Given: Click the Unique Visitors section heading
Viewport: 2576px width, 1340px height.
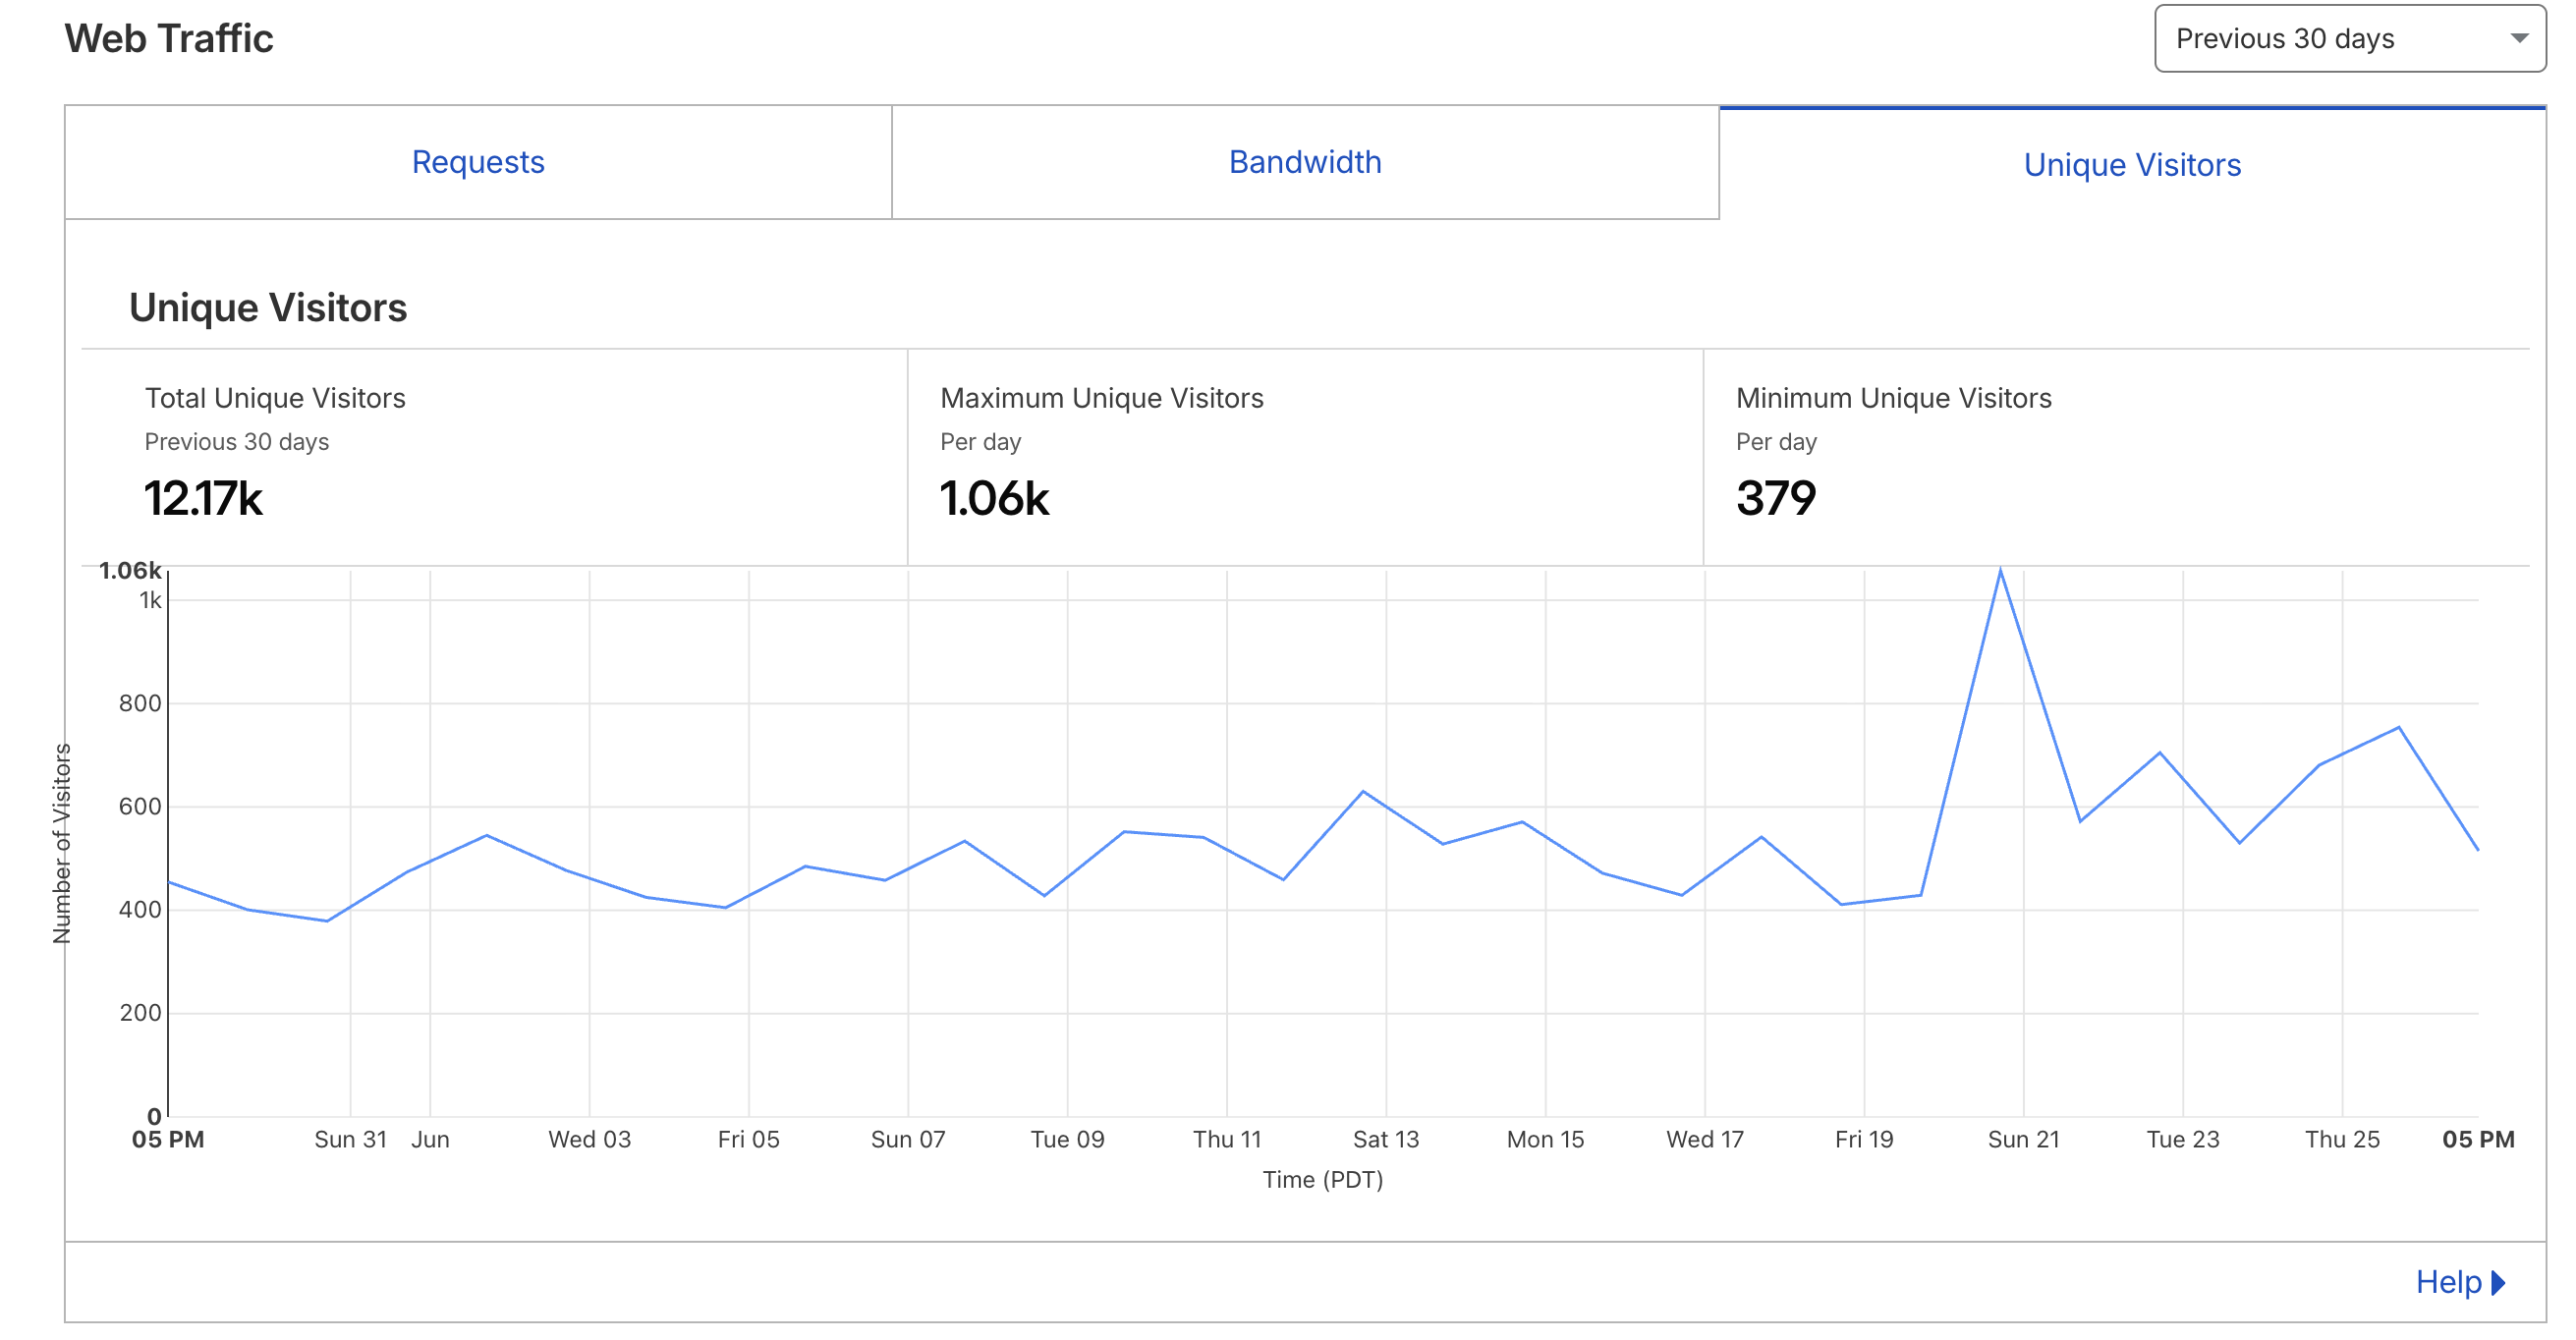Looking at the screenshot, I should (x=268, y=307).
